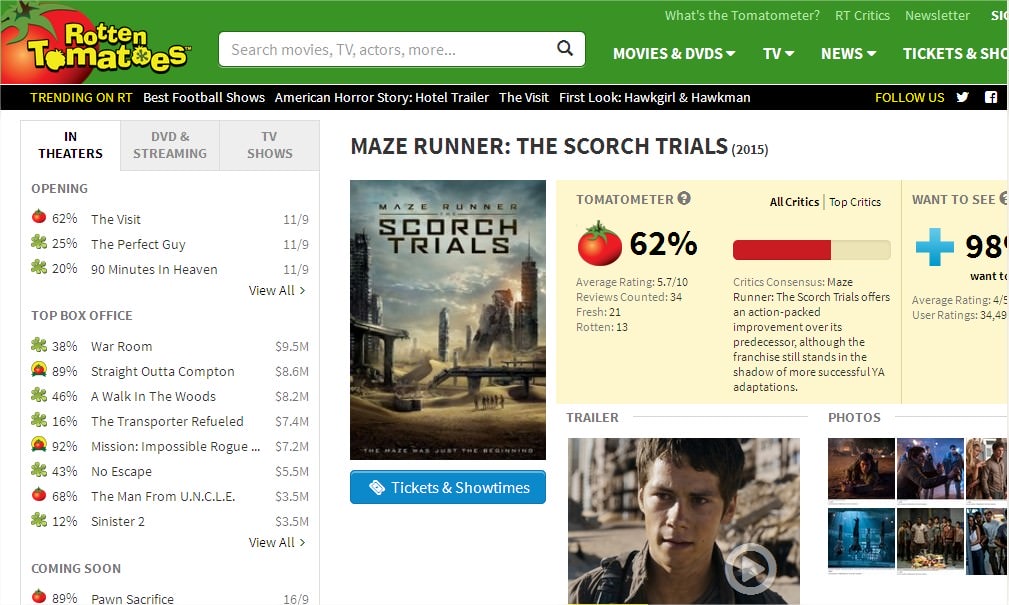Open the Twitter follow icon
1009x605 pixels.
pyautogui.click(x=962, y=97)
